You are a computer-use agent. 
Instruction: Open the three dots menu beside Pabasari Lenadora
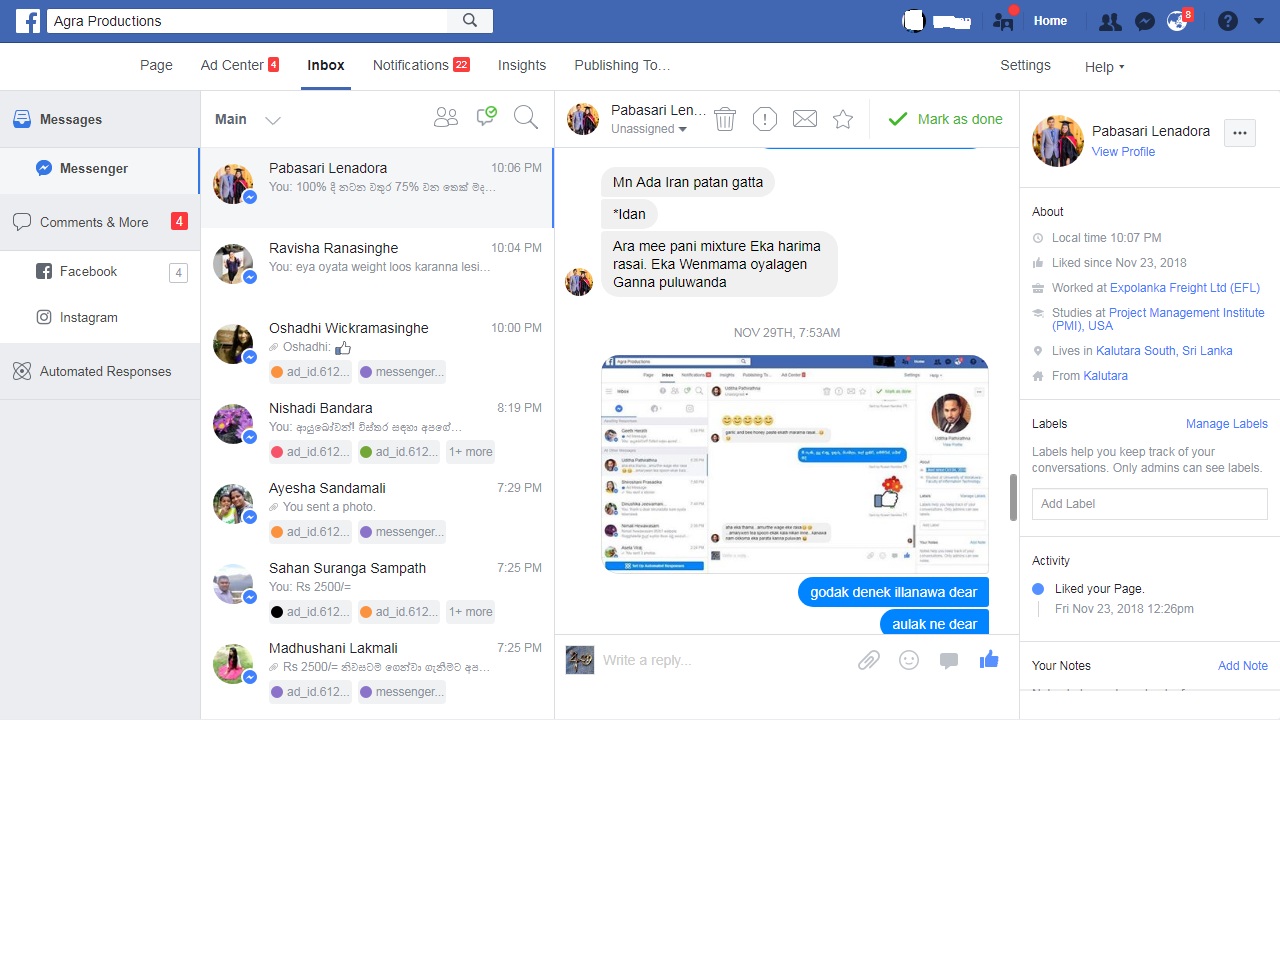click(1240, 133)
